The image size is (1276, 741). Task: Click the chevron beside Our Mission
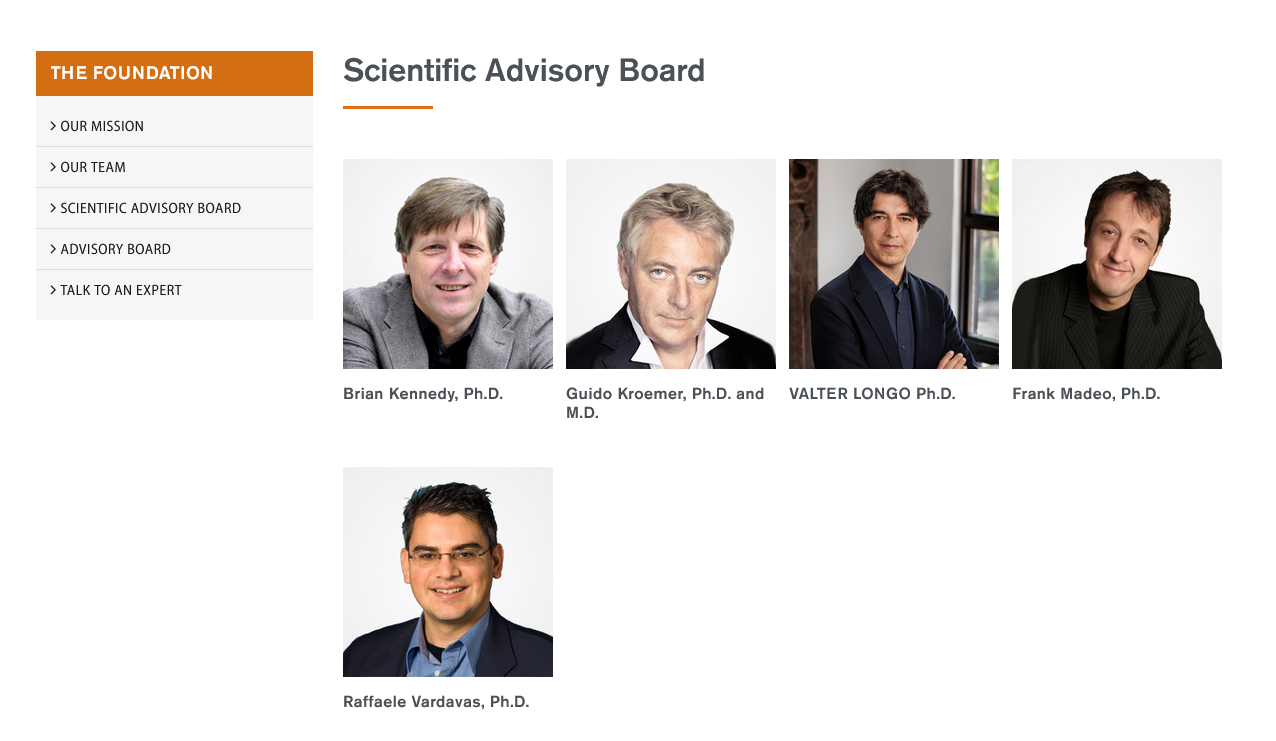[53, 126]
